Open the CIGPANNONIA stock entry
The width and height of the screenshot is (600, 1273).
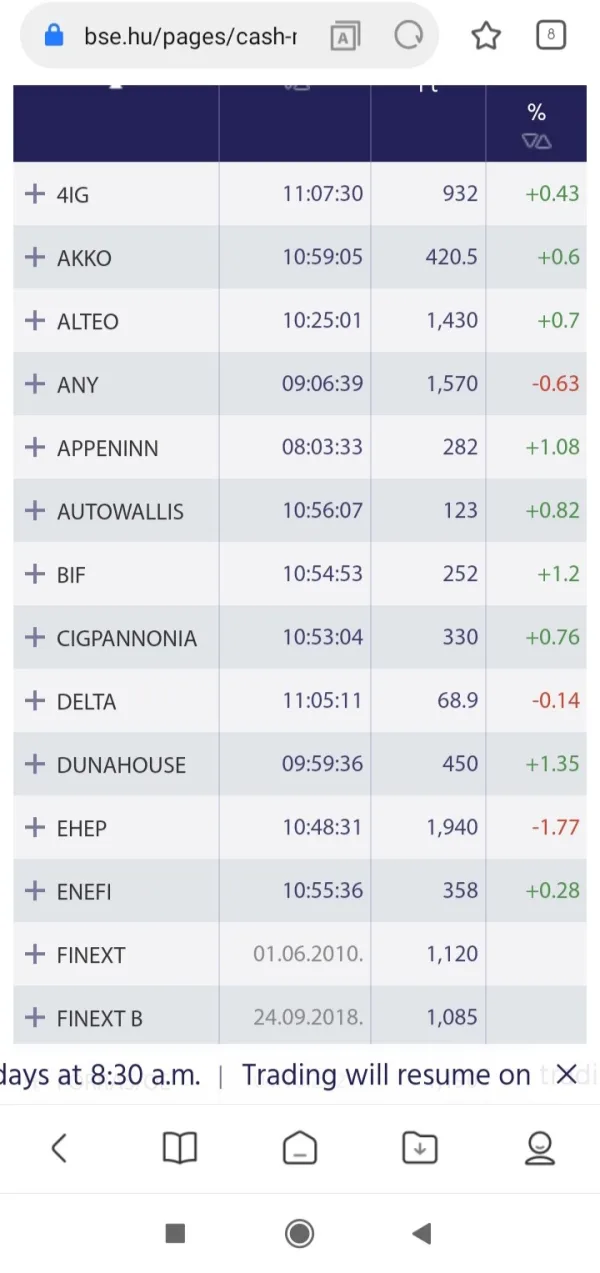[x=126, y=639]
